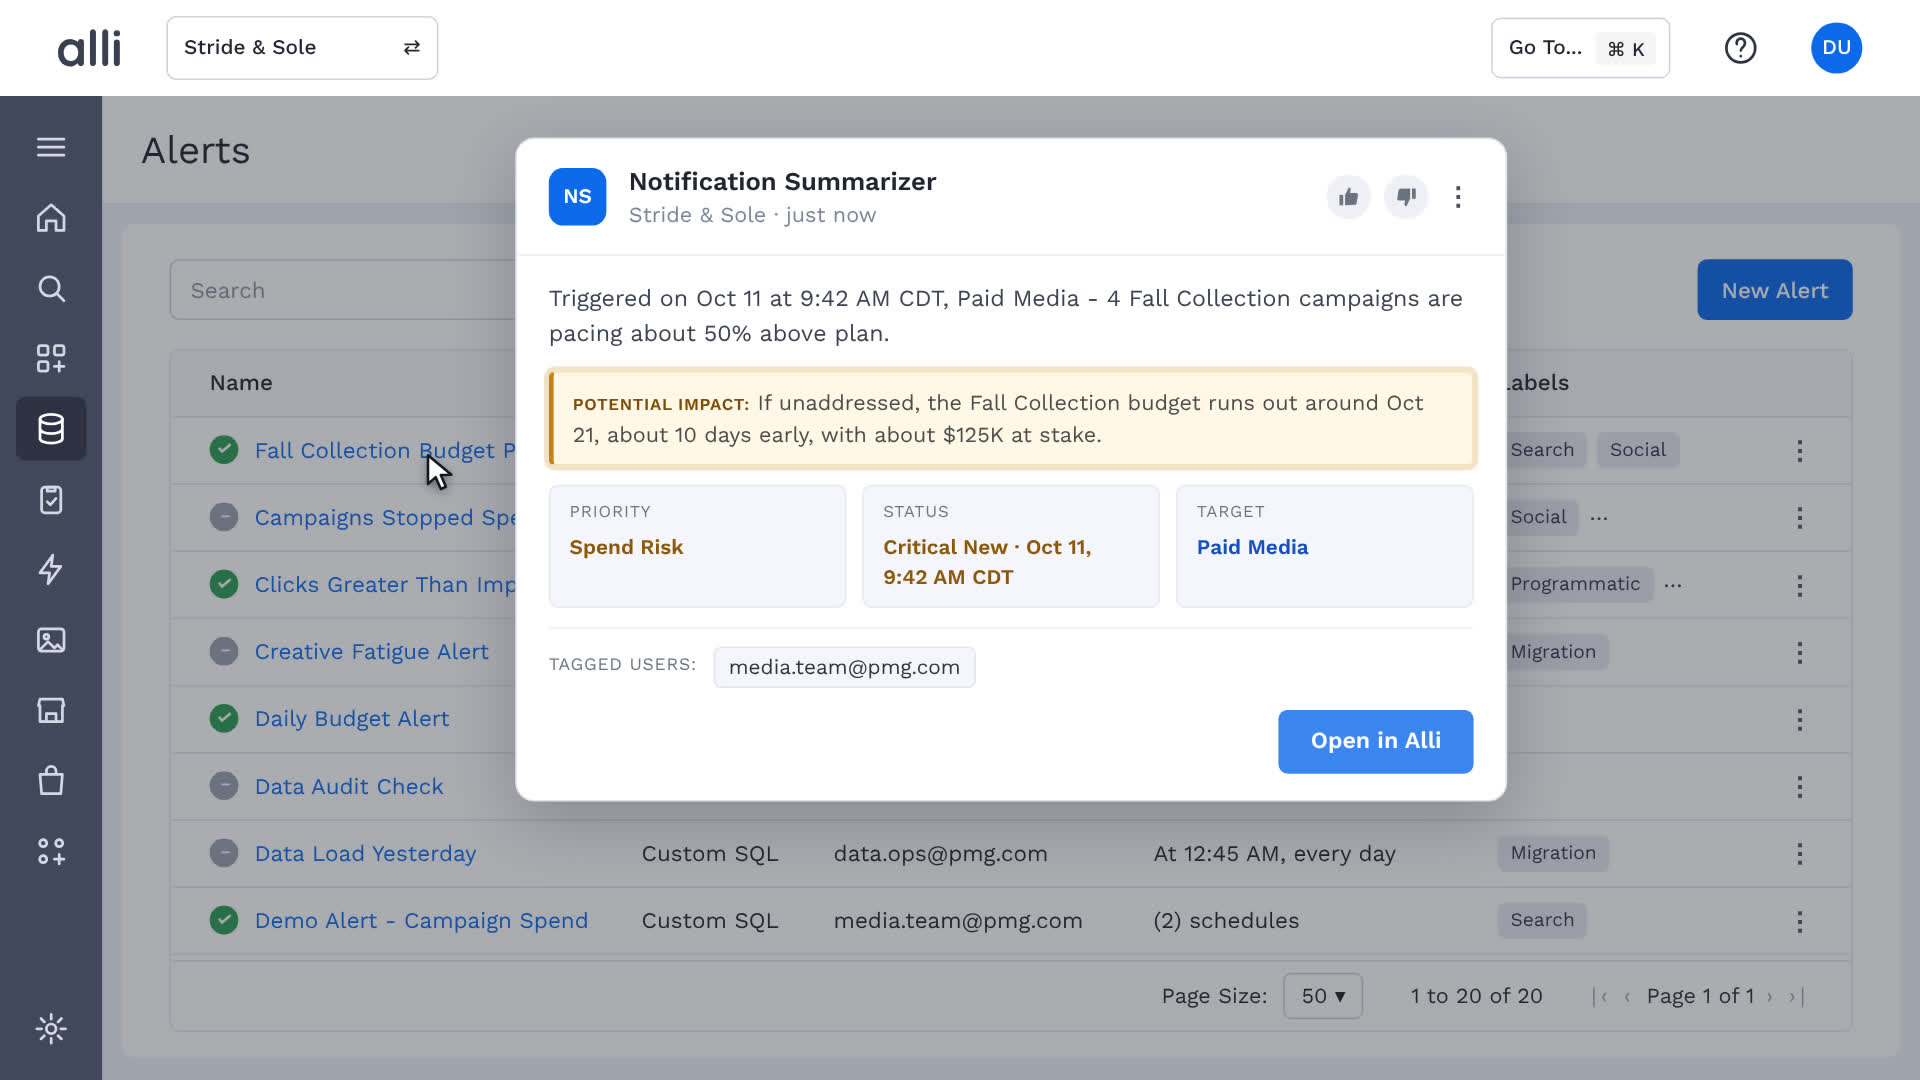Open sidebar search magnifier icon
This screenshot has height=1080, width=1920.
click(51, 289)
